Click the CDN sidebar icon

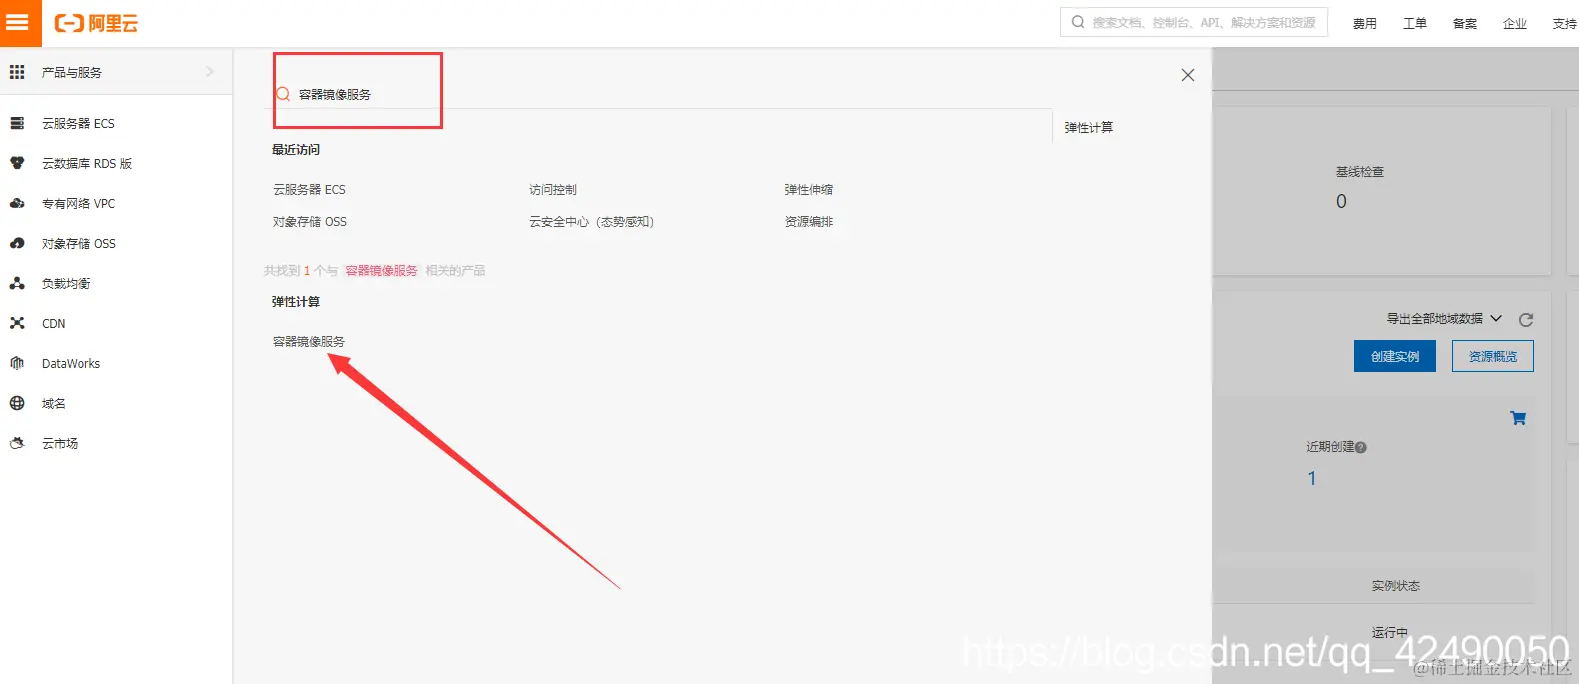tap(17, 323)
